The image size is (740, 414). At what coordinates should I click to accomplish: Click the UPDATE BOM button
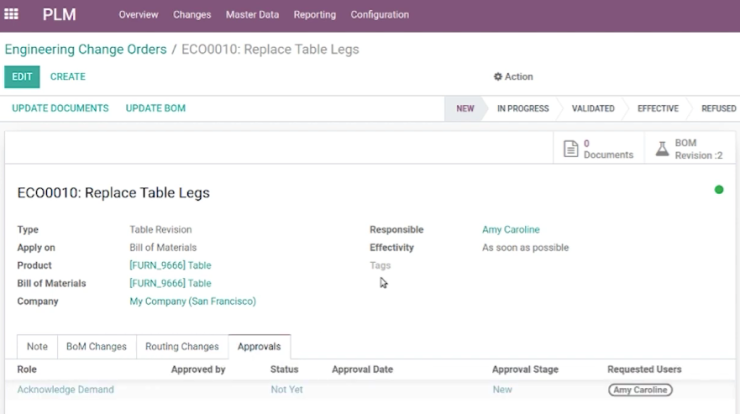155,108
